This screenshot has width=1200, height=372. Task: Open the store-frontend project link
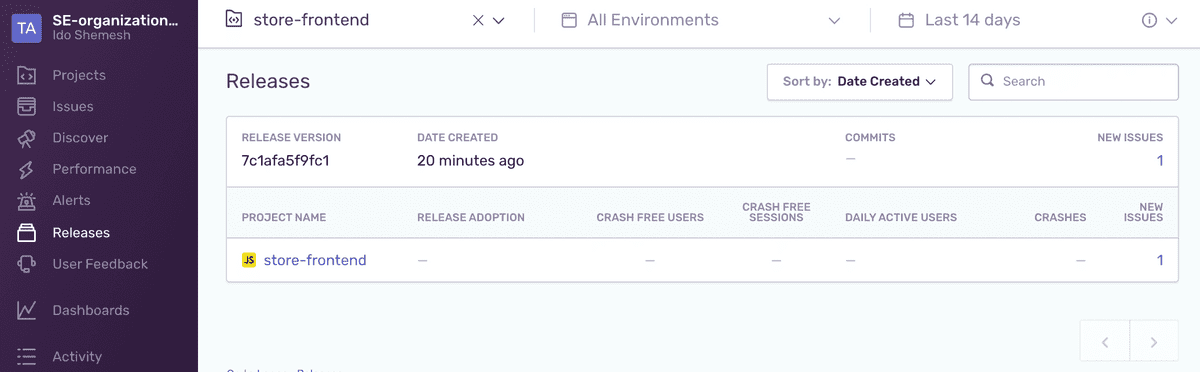pyautogui.click(x=315, y=260)
